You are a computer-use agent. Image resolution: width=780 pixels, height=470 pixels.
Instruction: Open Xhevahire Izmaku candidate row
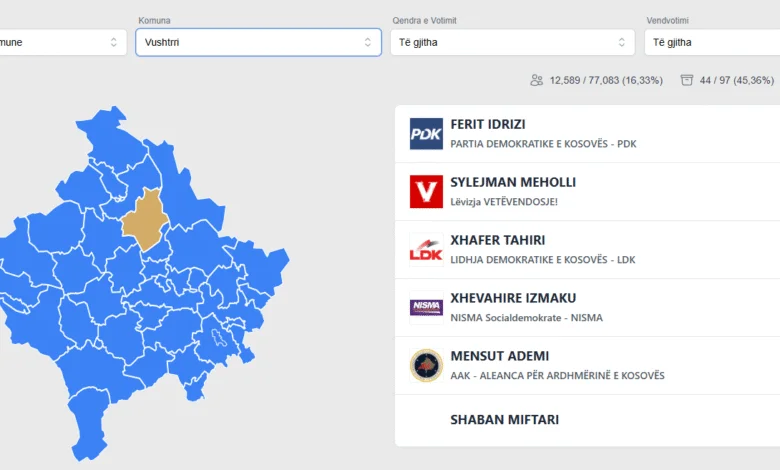(513, 298)
